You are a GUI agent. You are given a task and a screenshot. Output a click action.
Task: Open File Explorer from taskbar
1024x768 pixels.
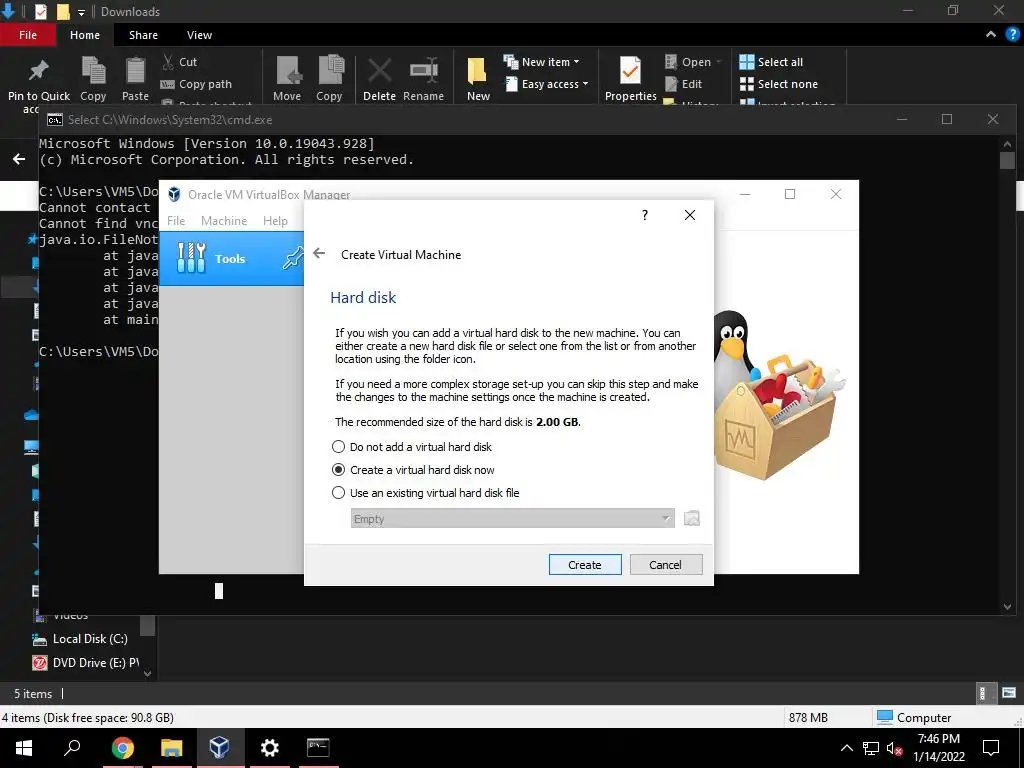point(171,748)
